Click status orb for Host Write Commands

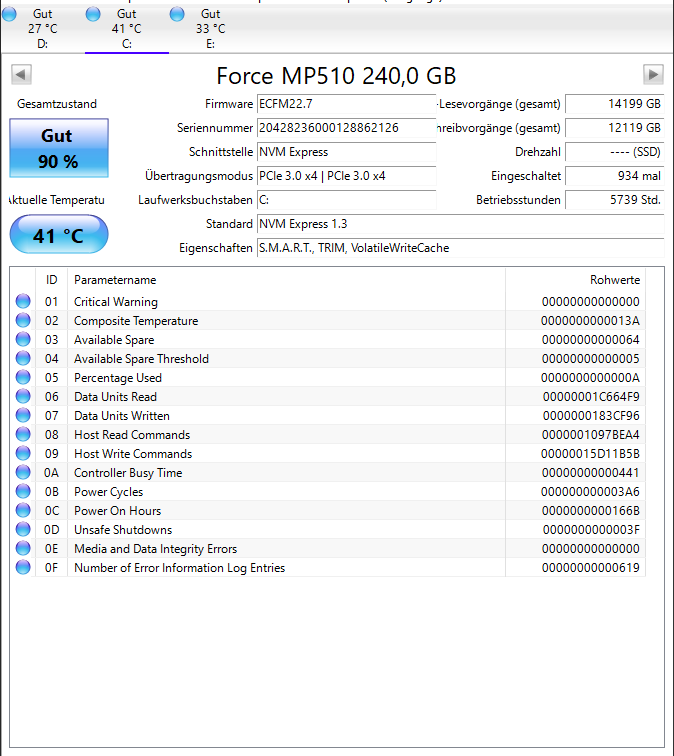pos(23,453)
